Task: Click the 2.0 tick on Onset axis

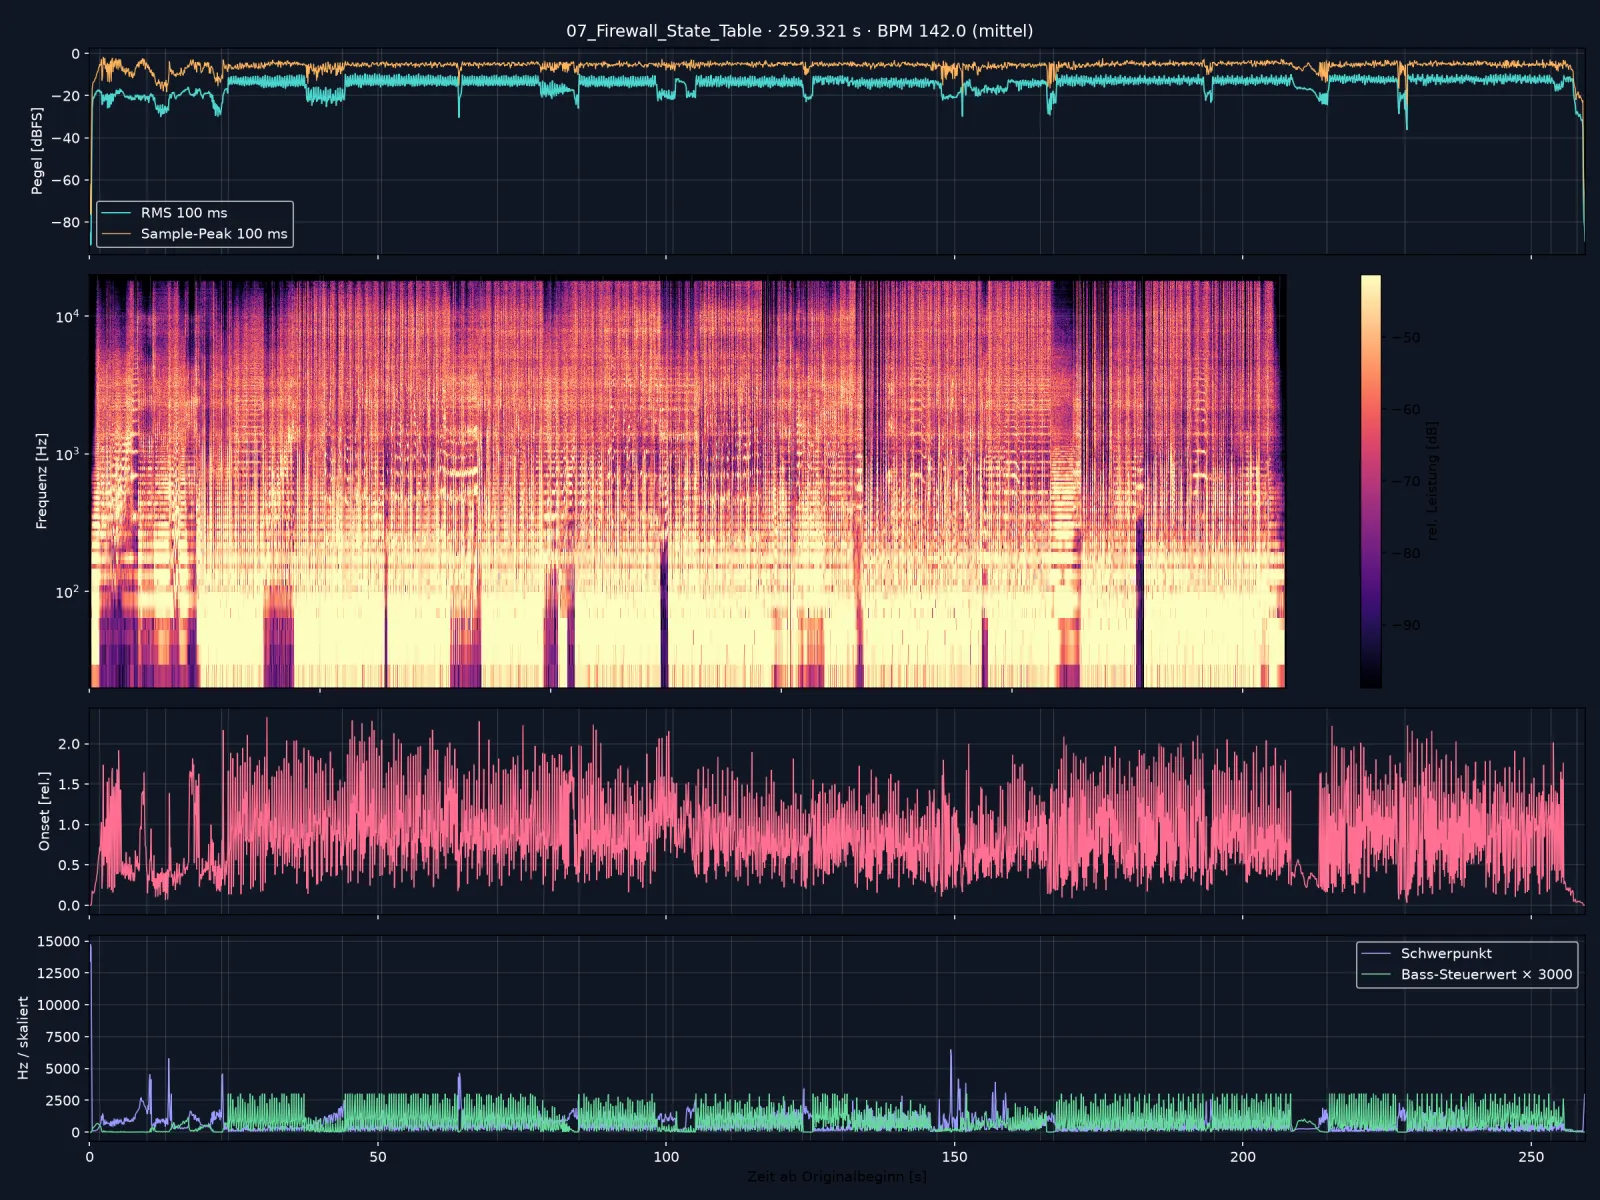Action: (x=69, y=744)
